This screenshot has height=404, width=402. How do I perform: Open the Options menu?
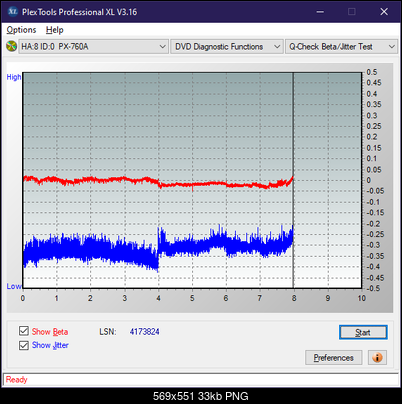click(21, 30)
